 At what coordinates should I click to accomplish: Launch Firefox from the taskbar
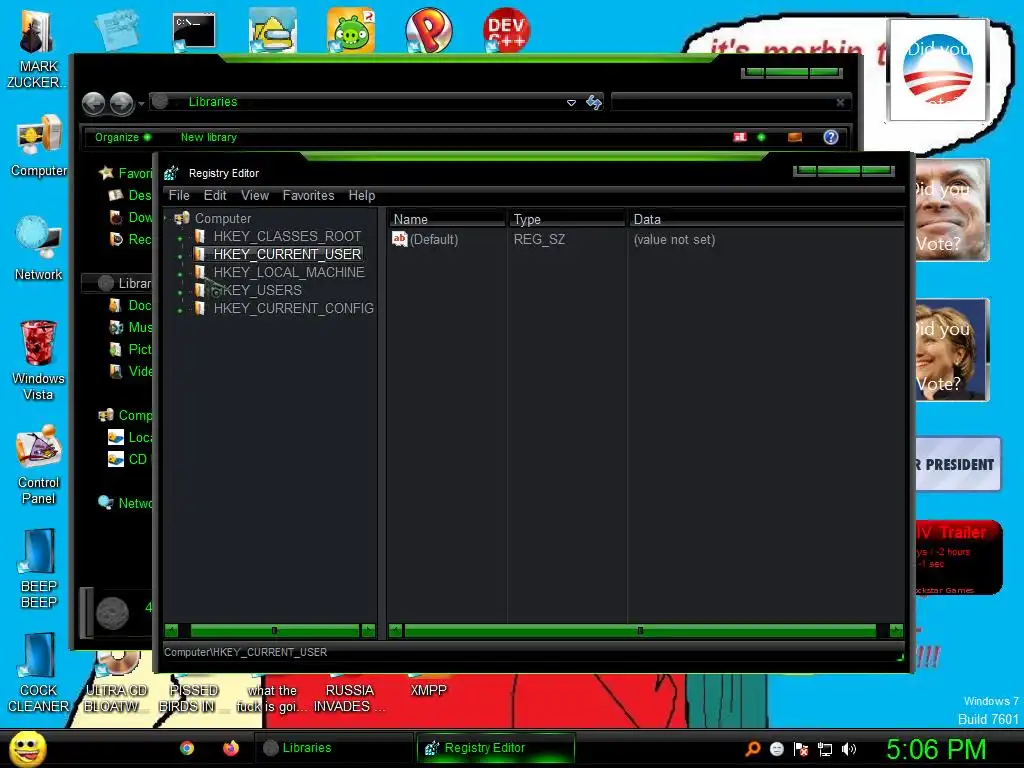(231, 748)
